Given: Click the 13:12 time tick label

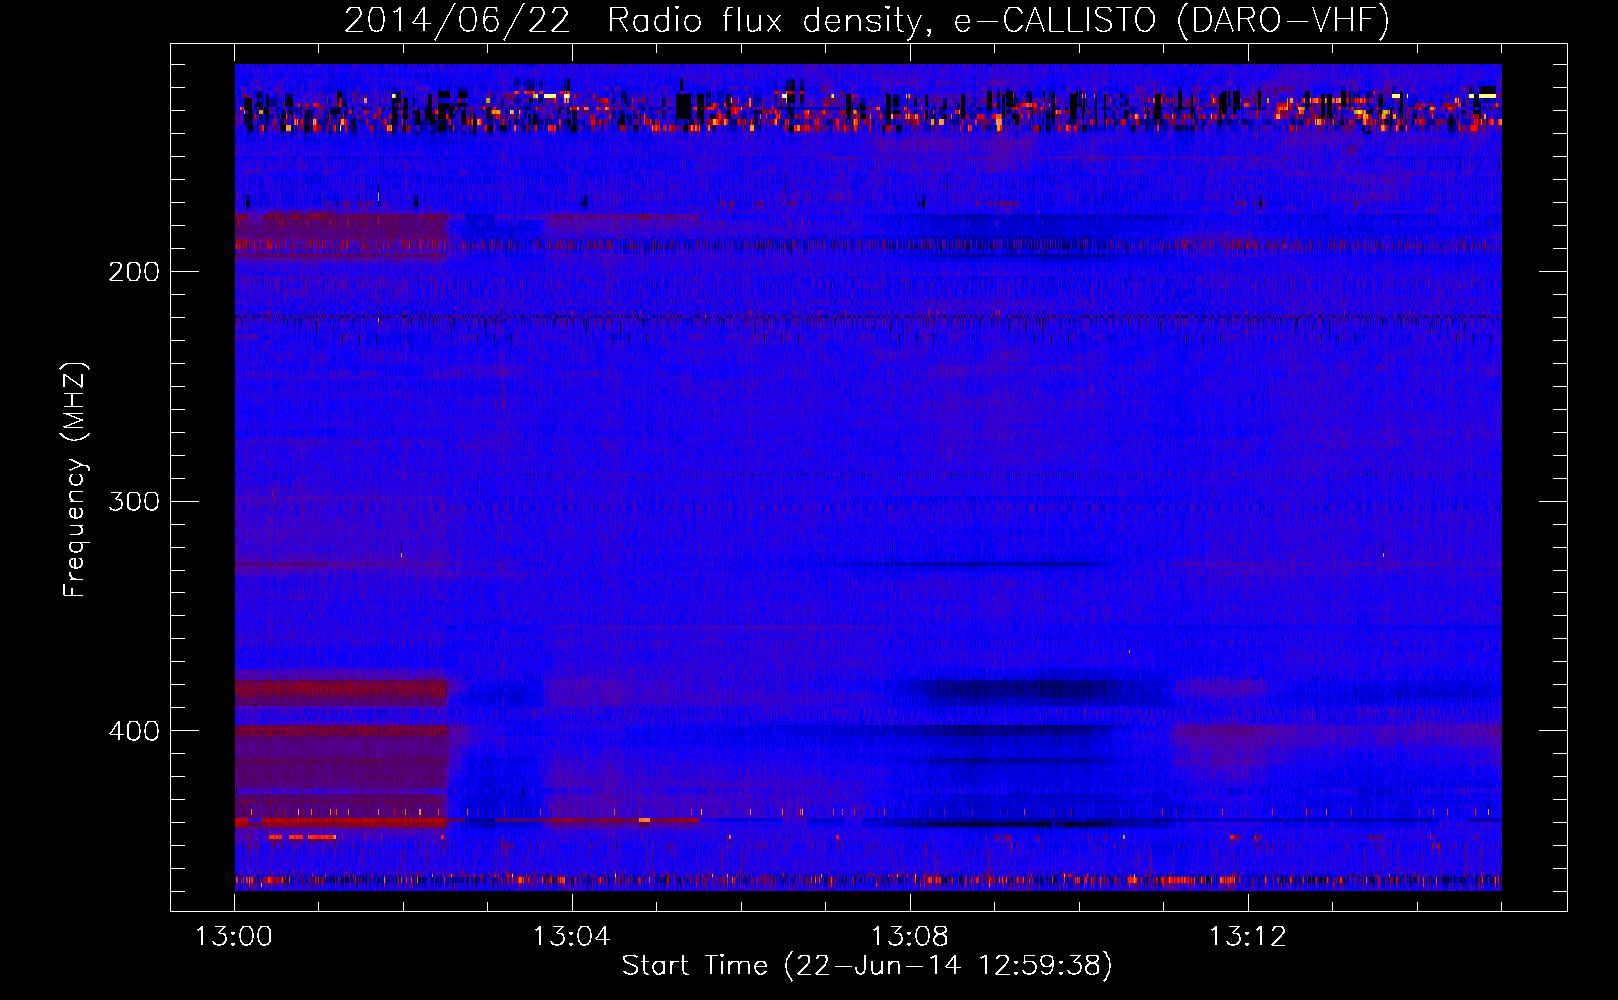Looking at the screenshot, I should [1247, 937].
